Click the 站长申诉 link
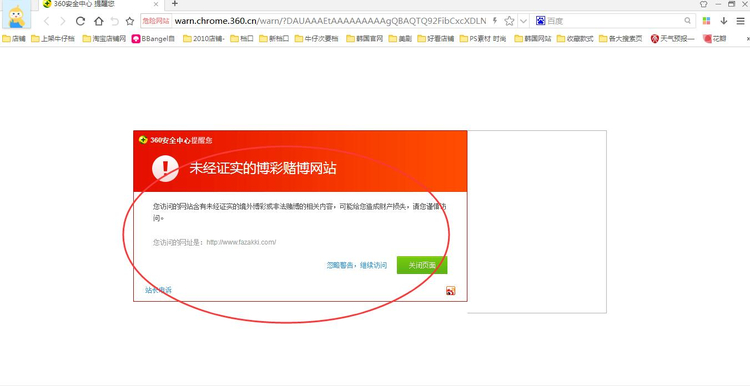Viewport: 750px width, 386px height. (x=158, y=290)
